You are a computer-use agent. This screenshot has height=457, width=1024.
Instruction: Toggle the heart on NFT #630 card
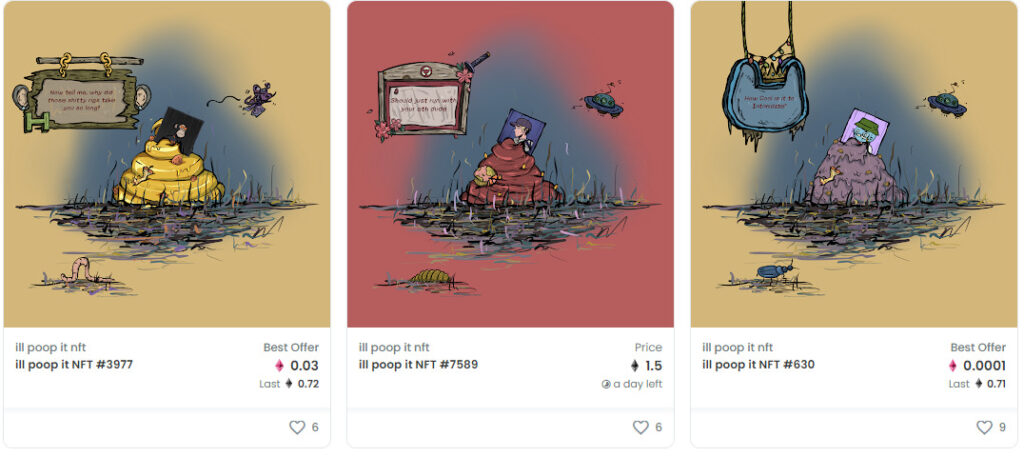984,428
